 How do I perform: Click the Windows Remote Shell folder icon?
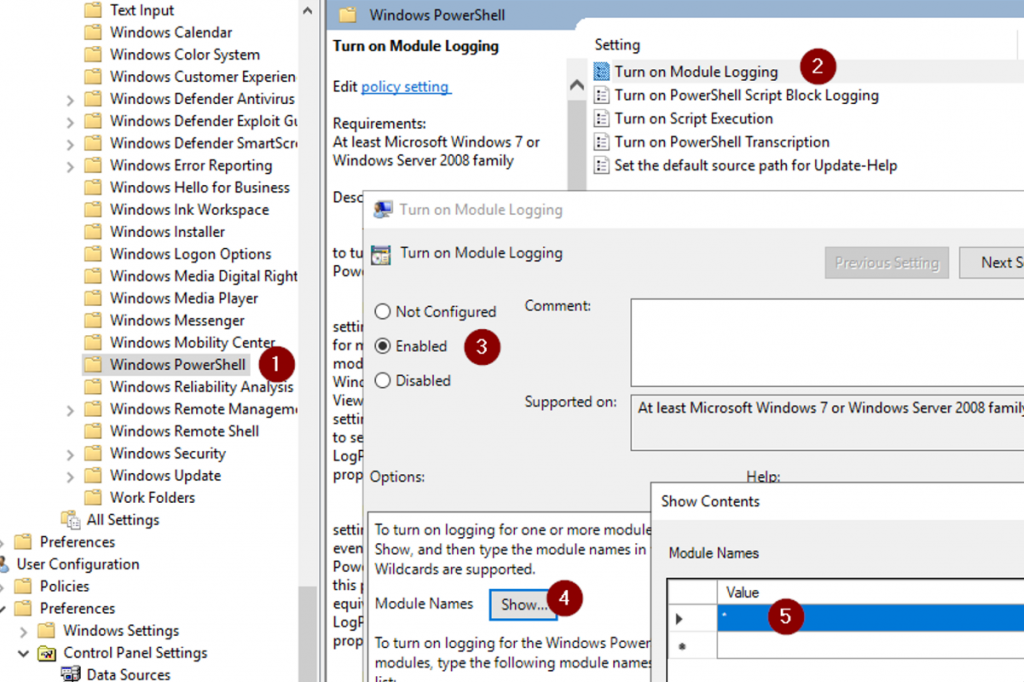[x=93, y=431]
